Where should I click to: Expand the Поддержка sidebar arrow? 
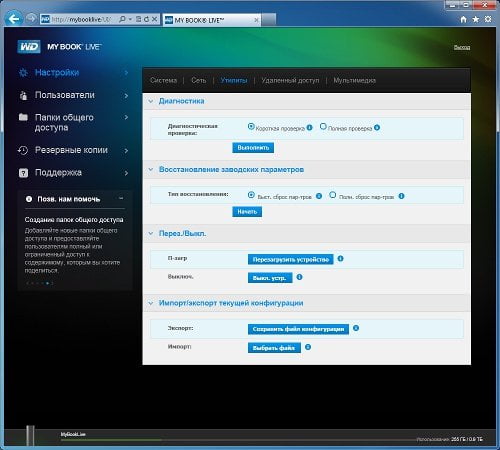pyautogui.click(x=126, y=173)
